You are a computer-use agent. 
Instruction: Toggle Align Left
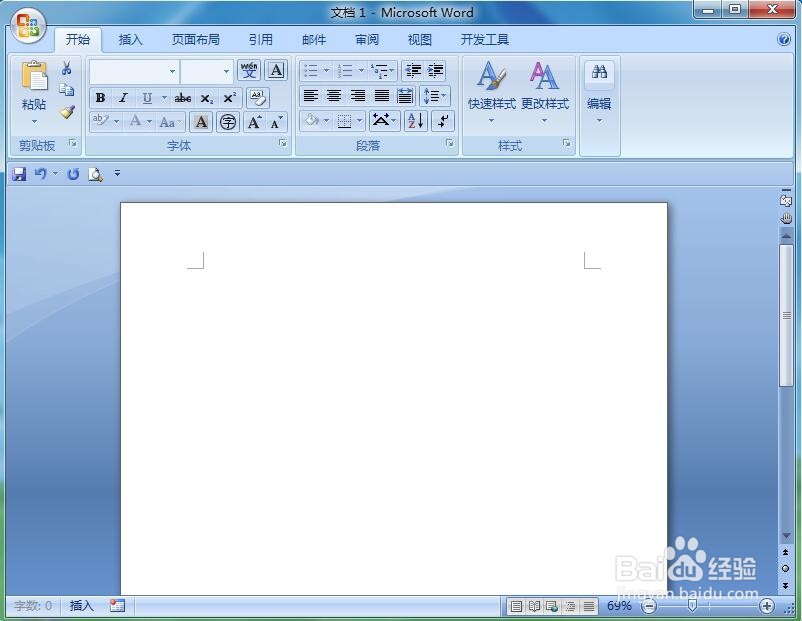[310, 95]
